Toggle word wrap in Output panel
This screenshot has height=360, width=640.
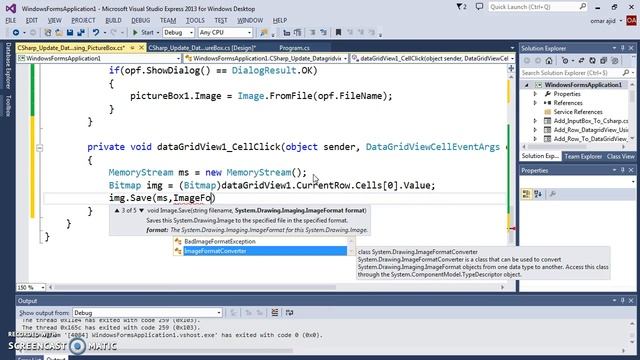289,313
